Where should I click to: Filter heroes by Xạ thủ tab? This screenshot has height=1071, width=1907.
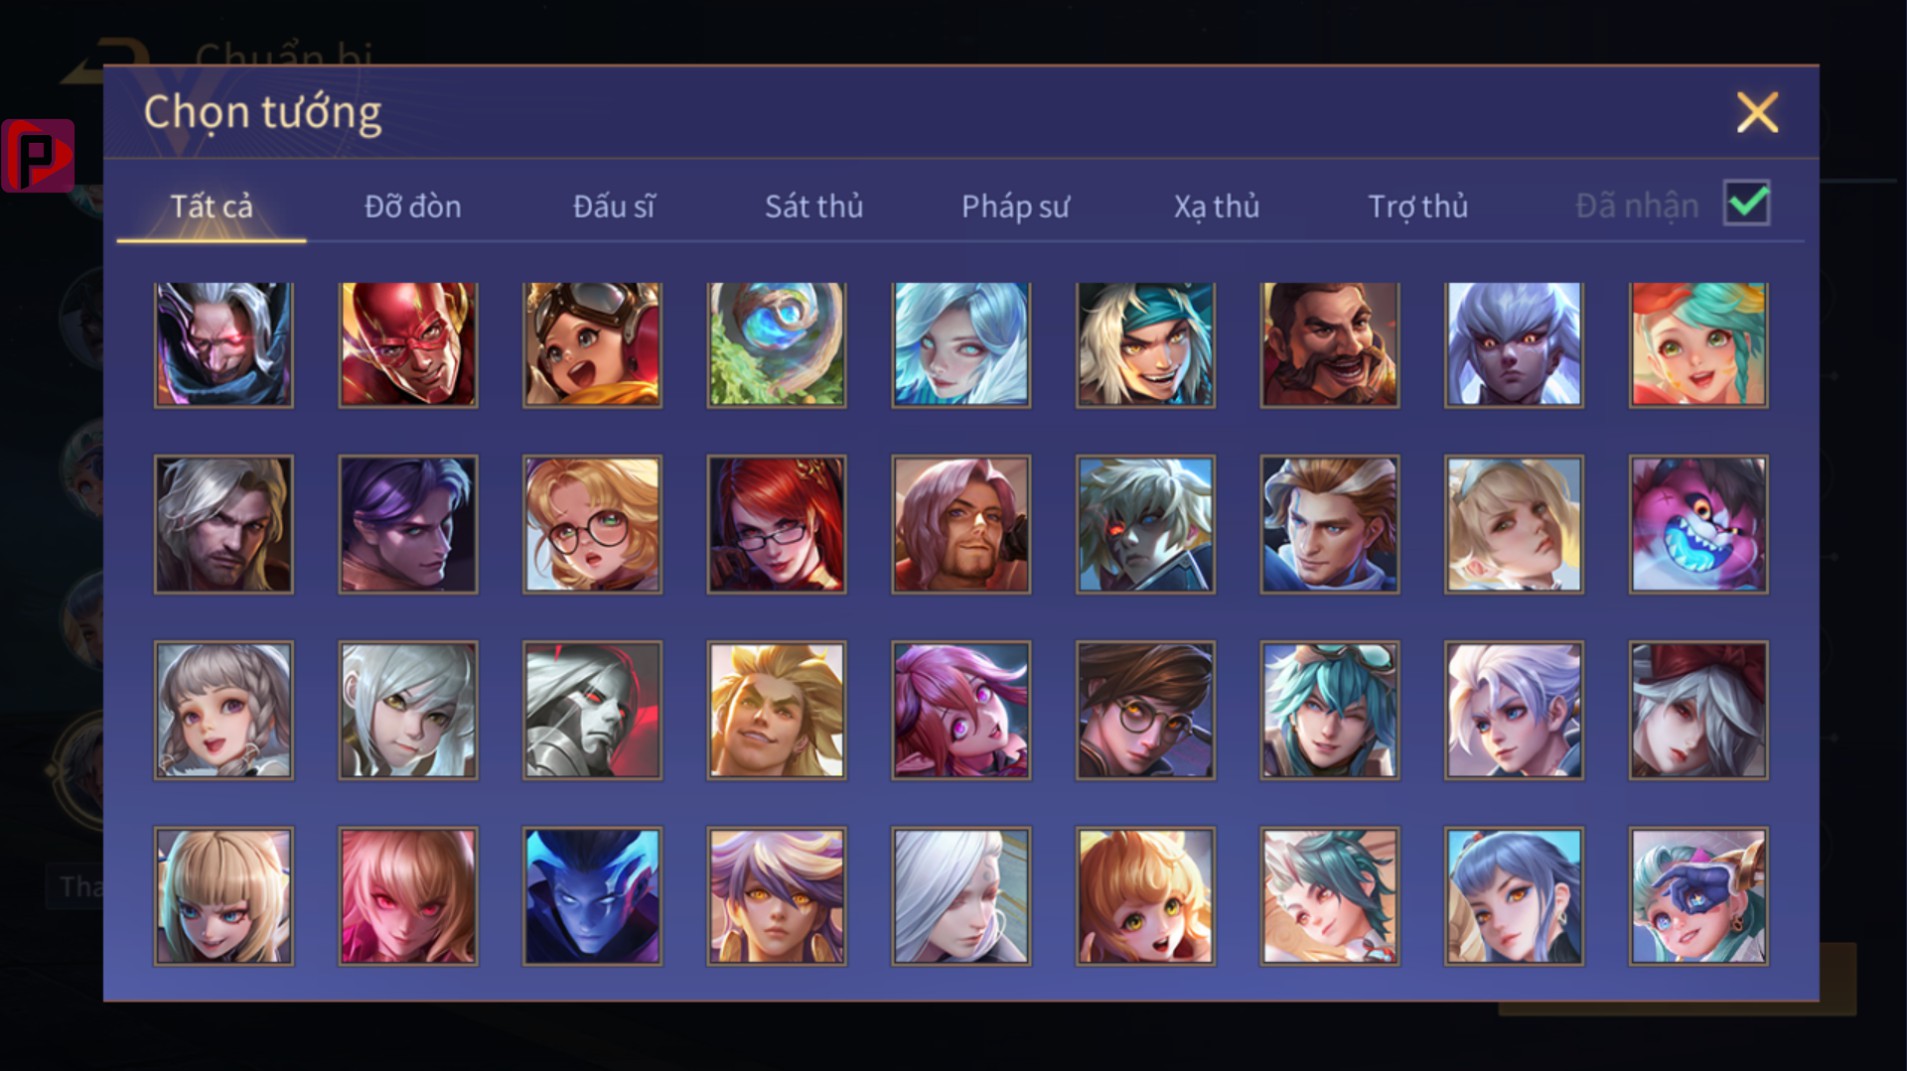point(1216,206)
